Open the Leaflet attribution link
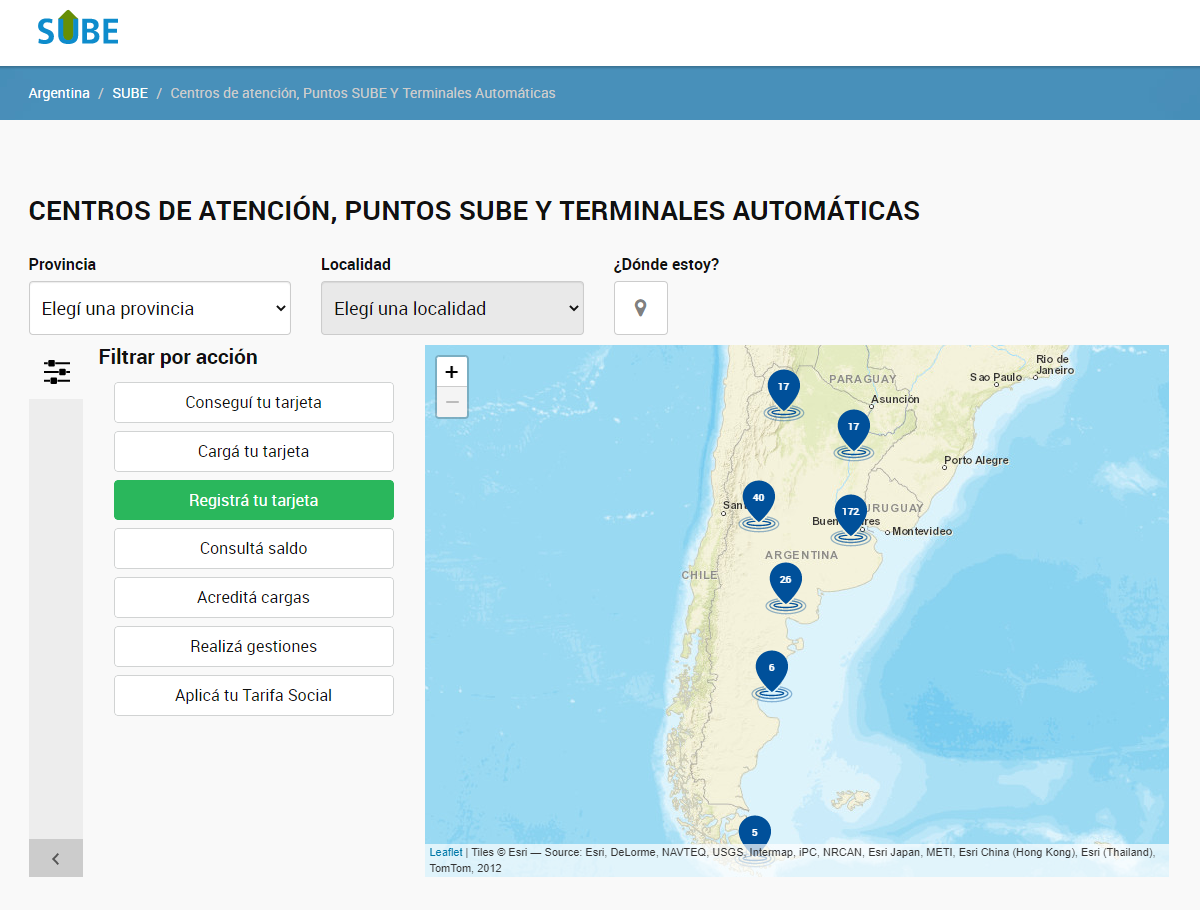 click(x=443, y=852)
